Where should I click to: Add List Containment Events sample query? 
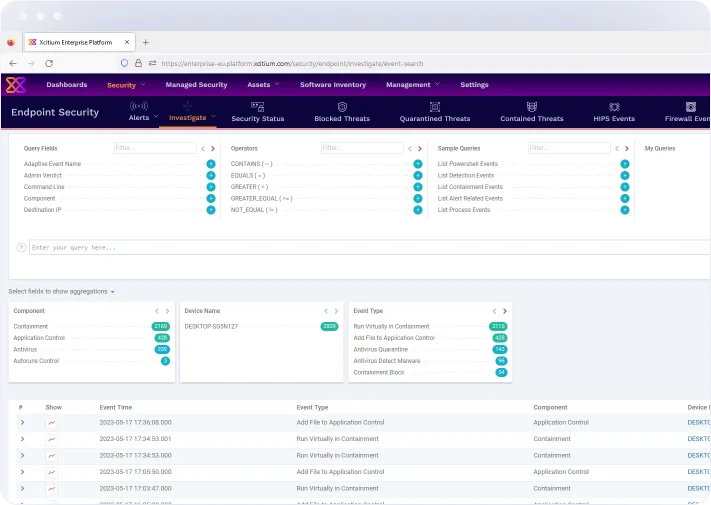[x=625, y=187]
